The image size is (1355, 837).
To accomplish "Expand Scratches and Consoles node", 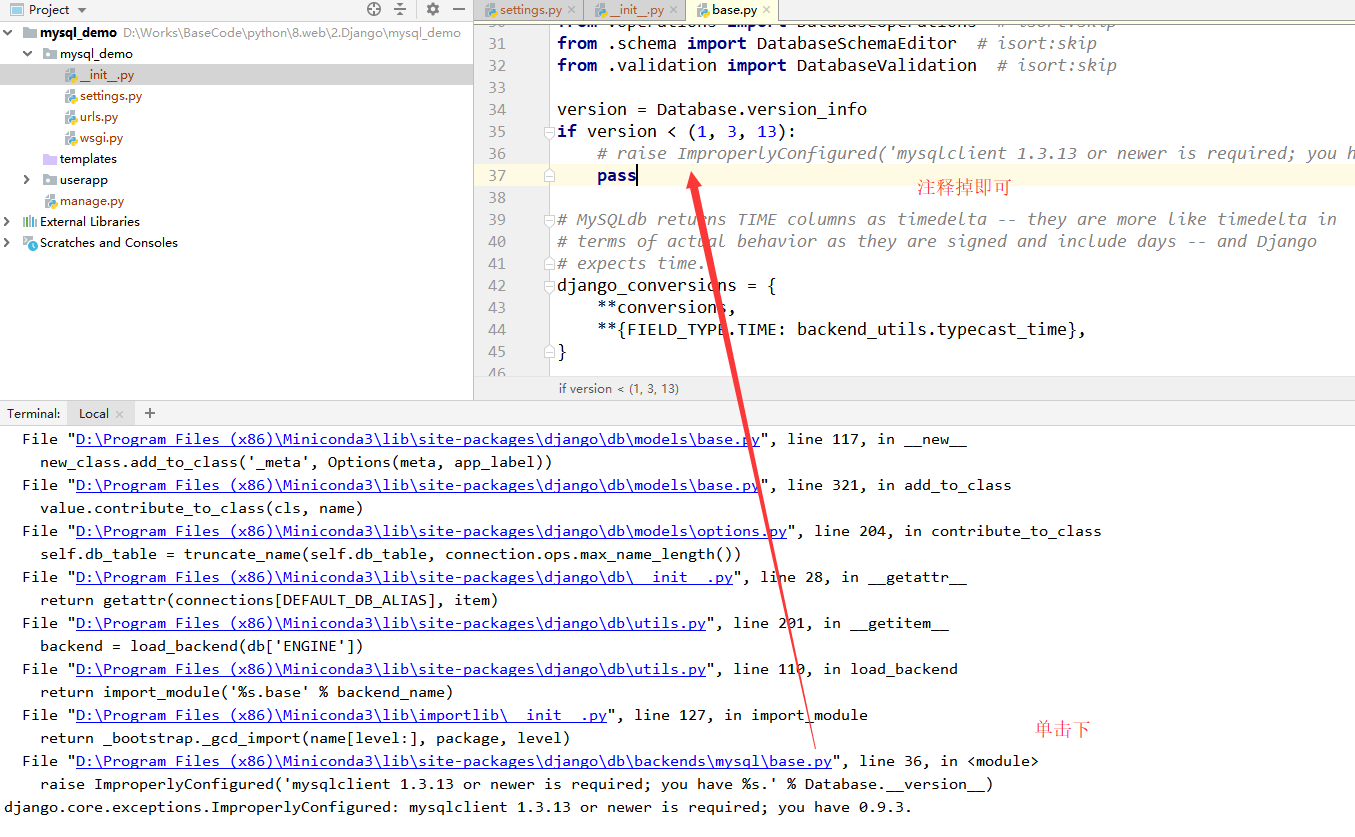I will tap(9, 243).
